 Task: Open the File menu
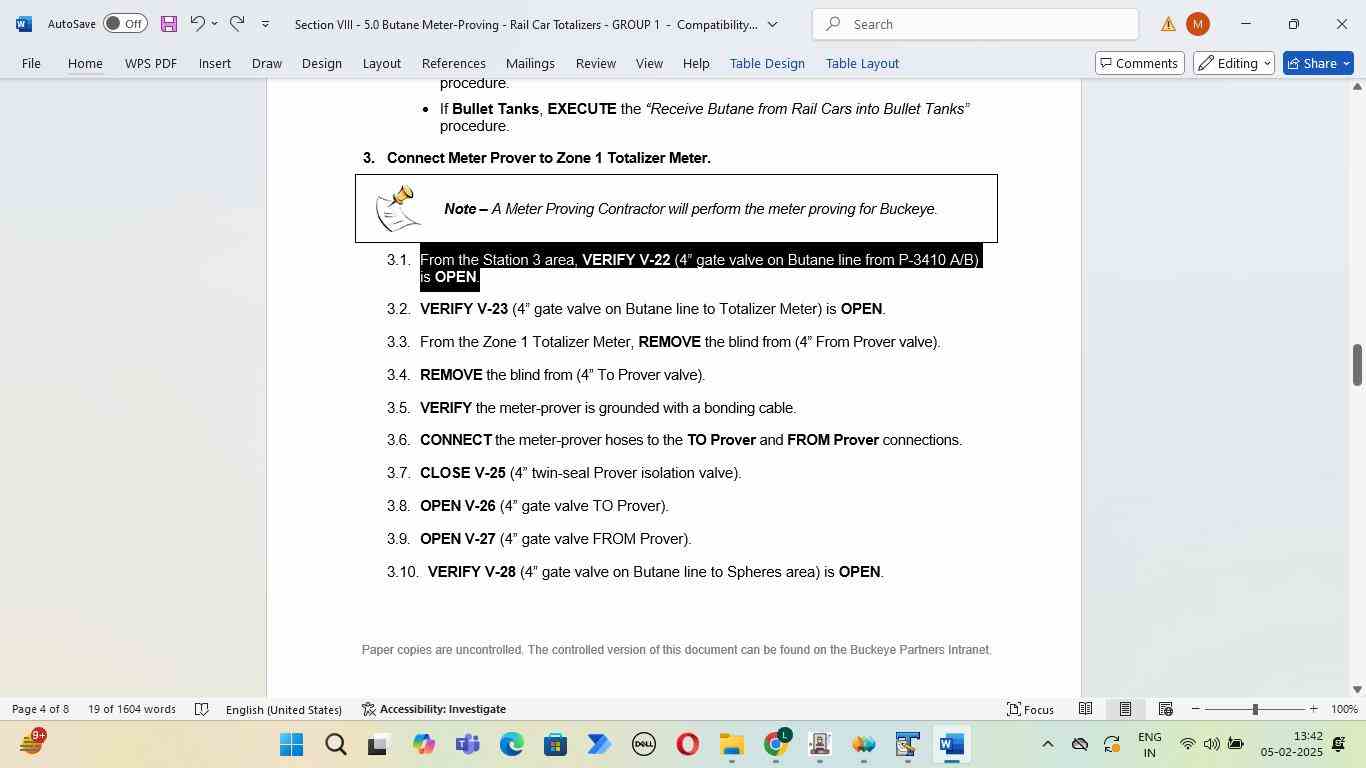pos(31,63)
